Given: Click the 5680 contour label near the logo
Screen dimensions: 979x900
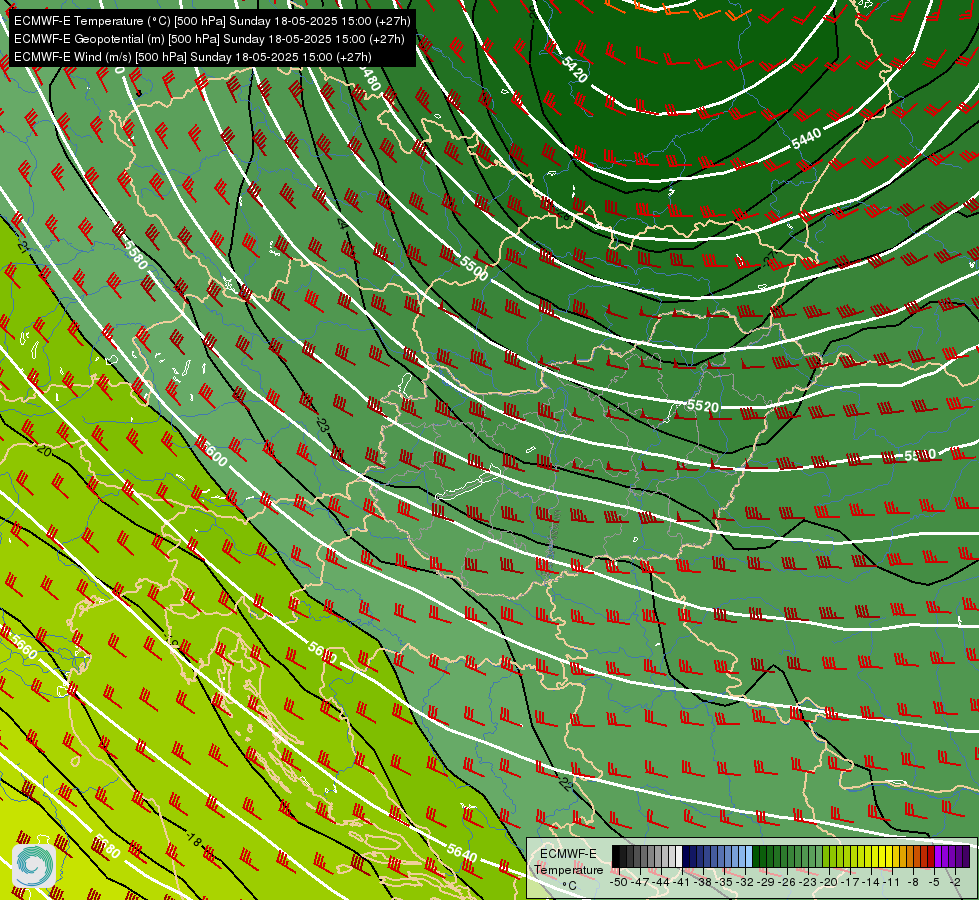Looking at the screenshot, I should [106, 847].
